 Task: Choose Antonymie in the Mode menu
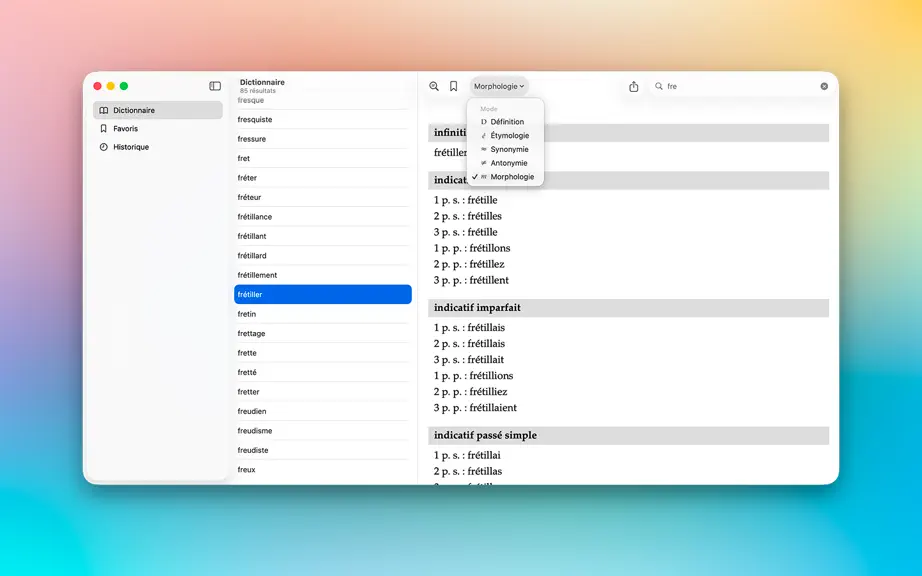(505, 163)
